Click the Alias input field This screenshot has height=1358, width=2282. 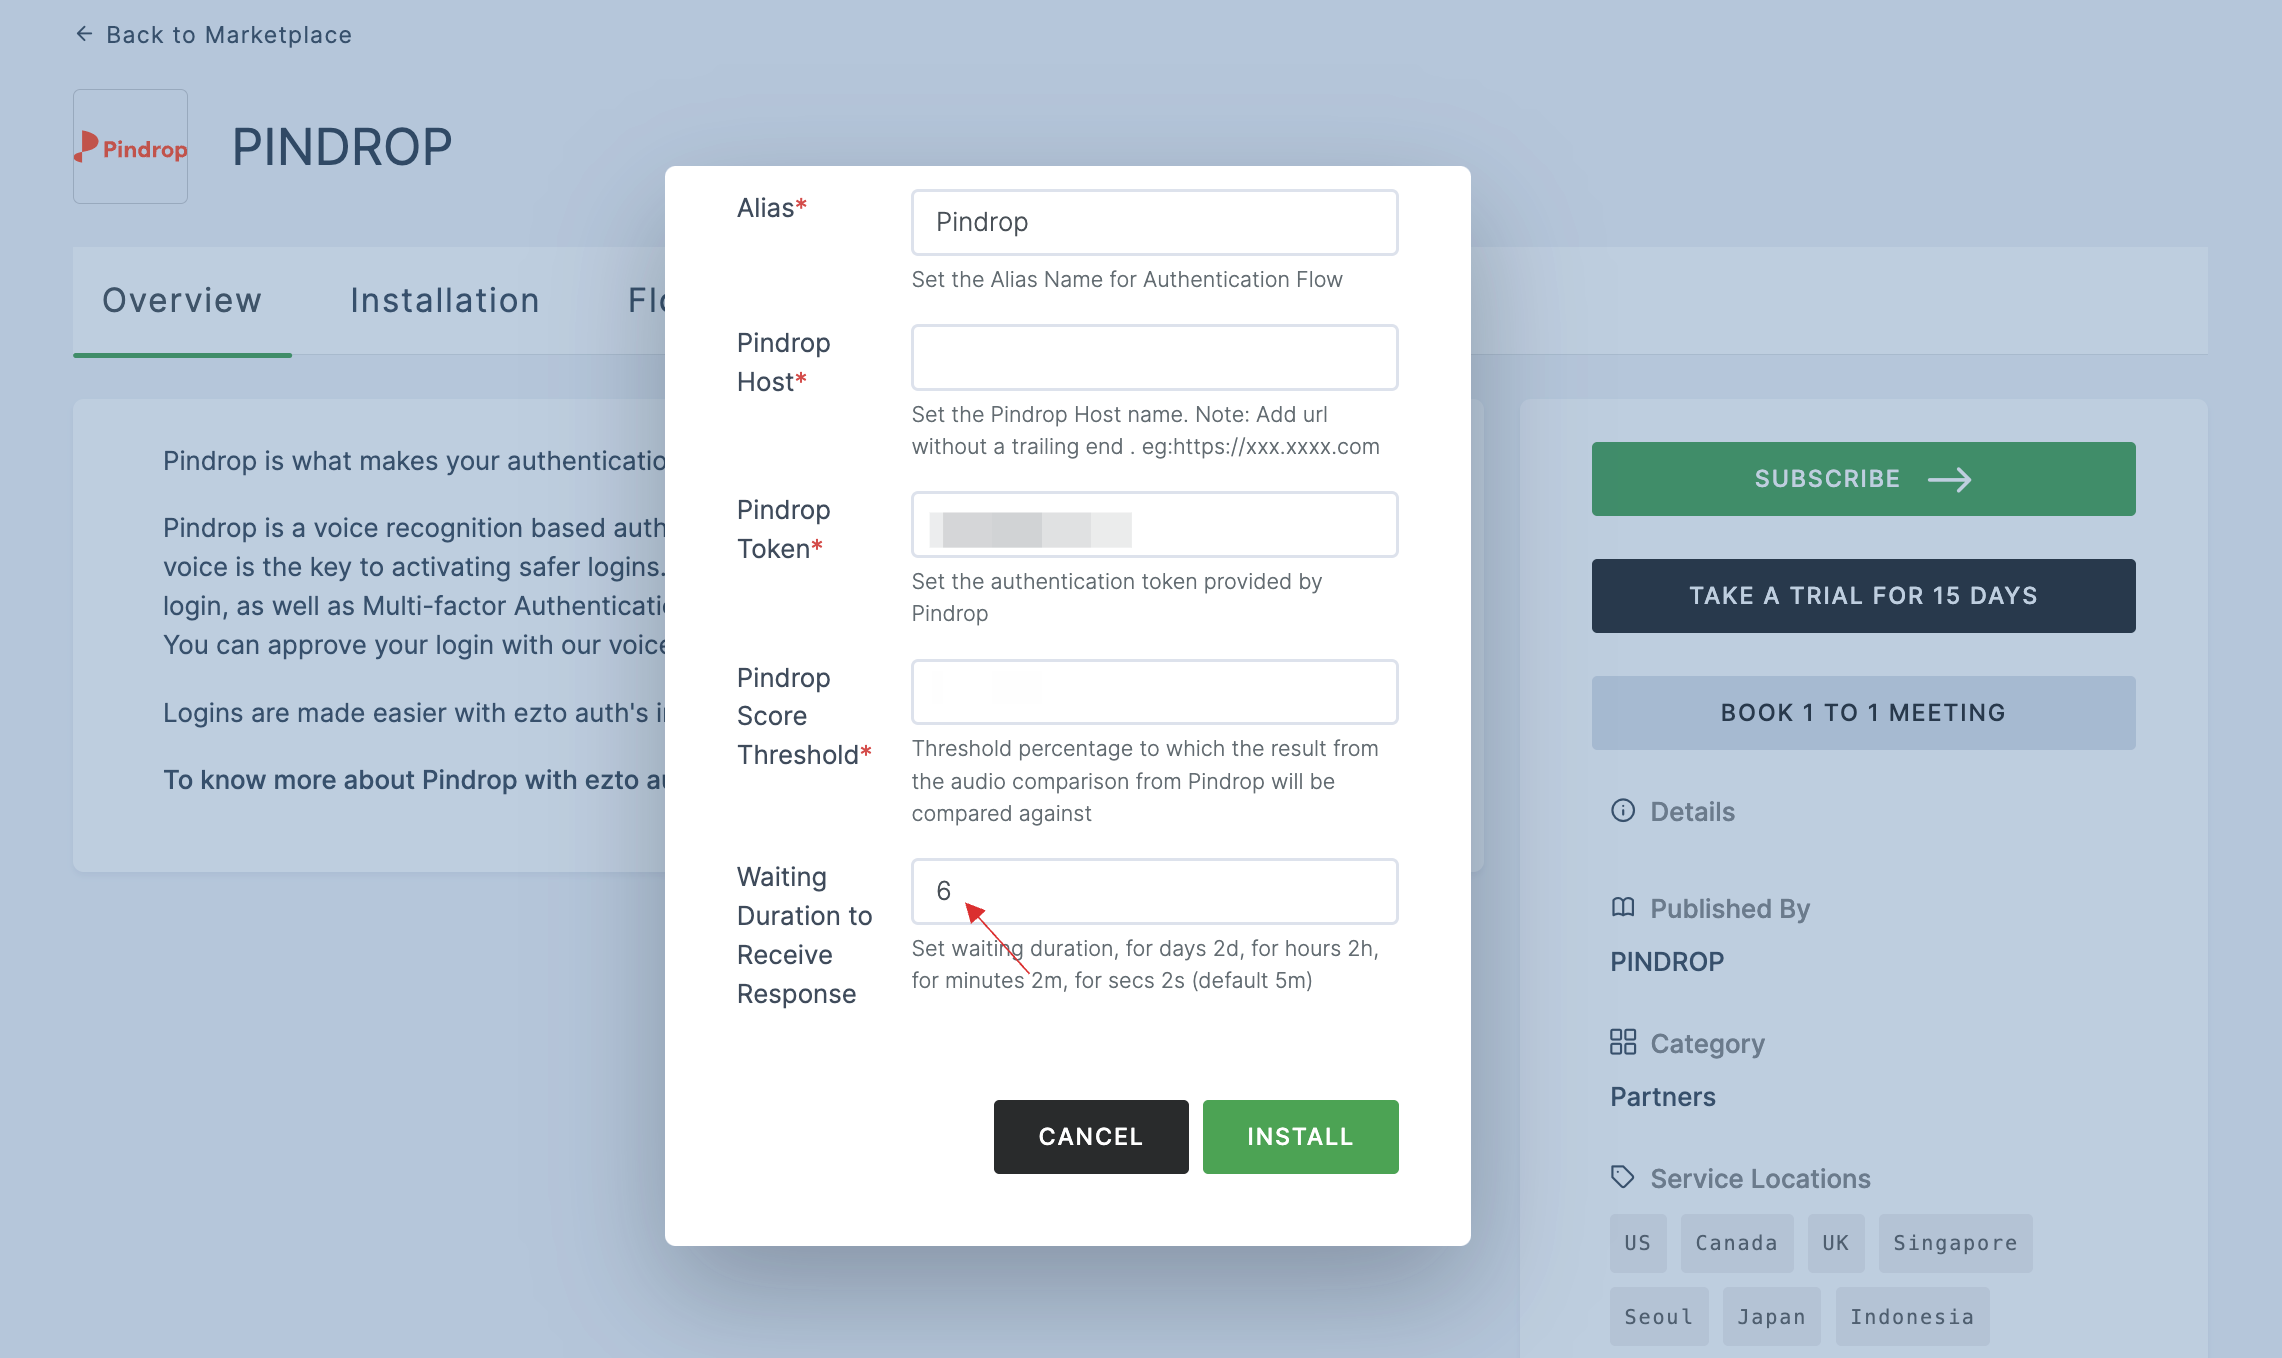1154,220
